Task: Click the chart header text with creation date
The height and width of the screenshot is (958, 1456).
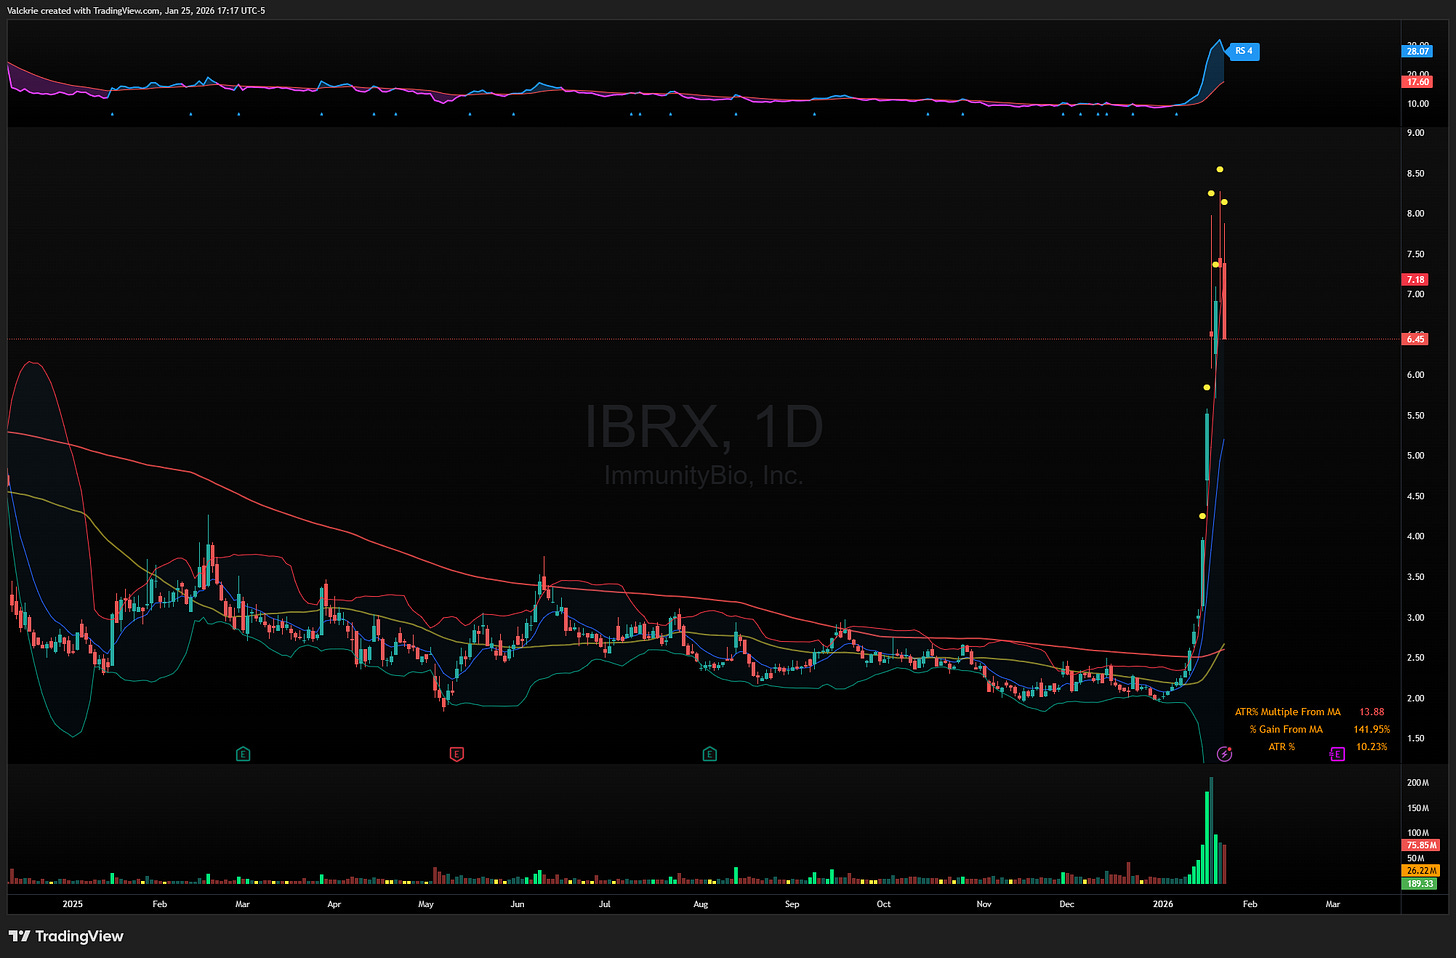Action: tap(136, 10)
